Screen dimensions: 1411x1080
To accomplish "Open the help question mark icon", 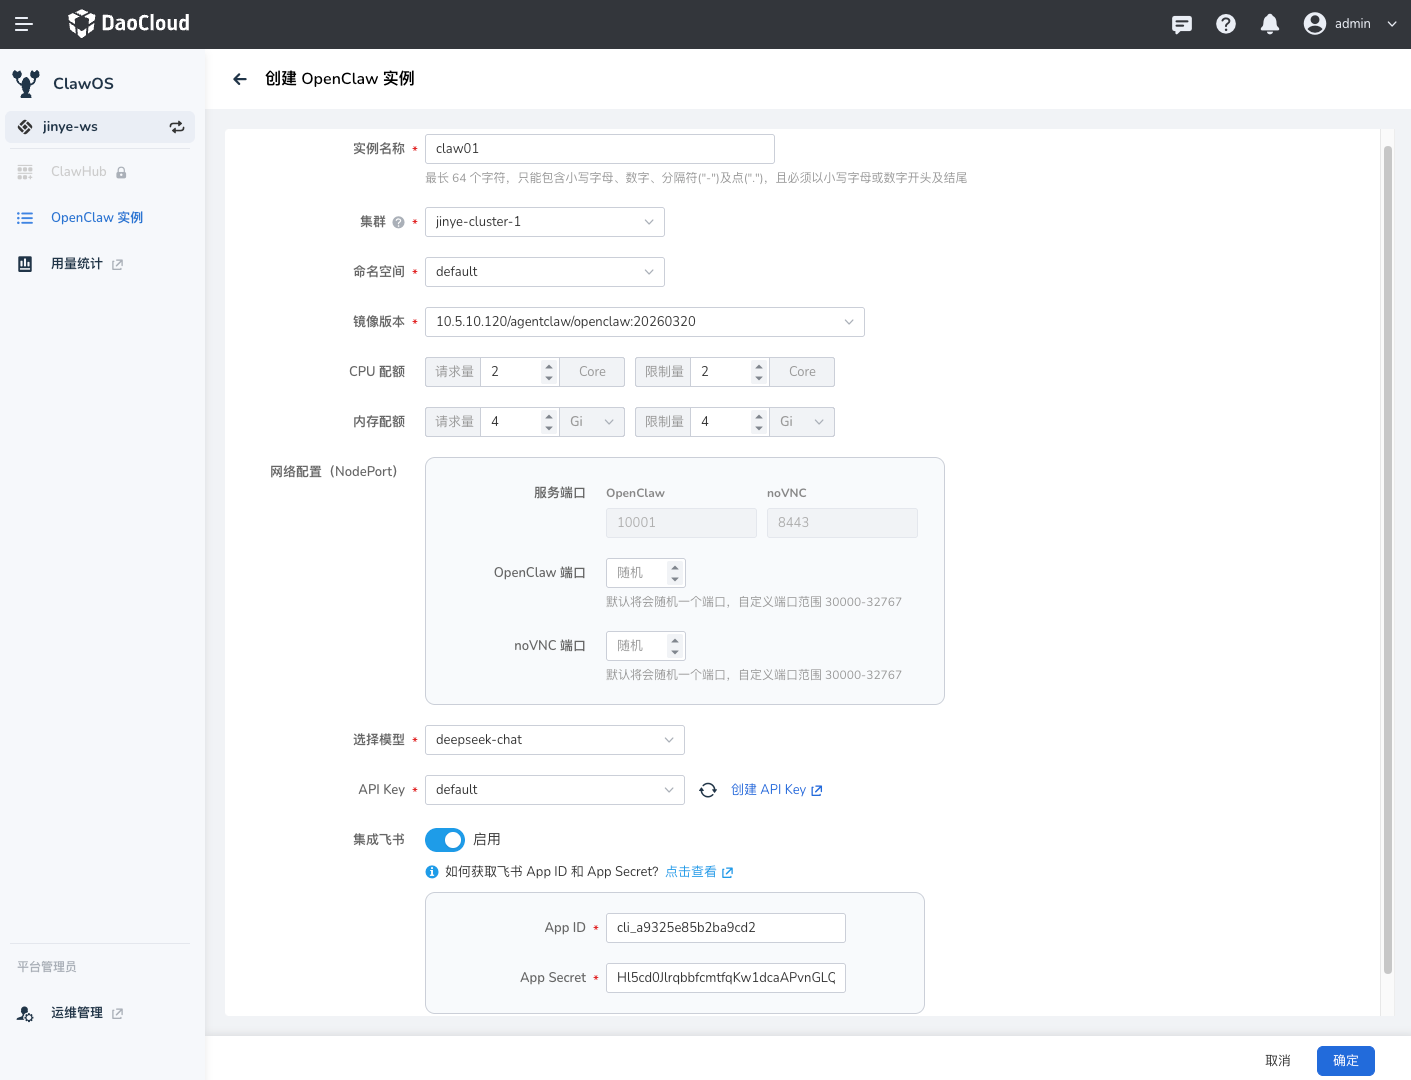I will pyautogui.click(x=1226, y=24).
